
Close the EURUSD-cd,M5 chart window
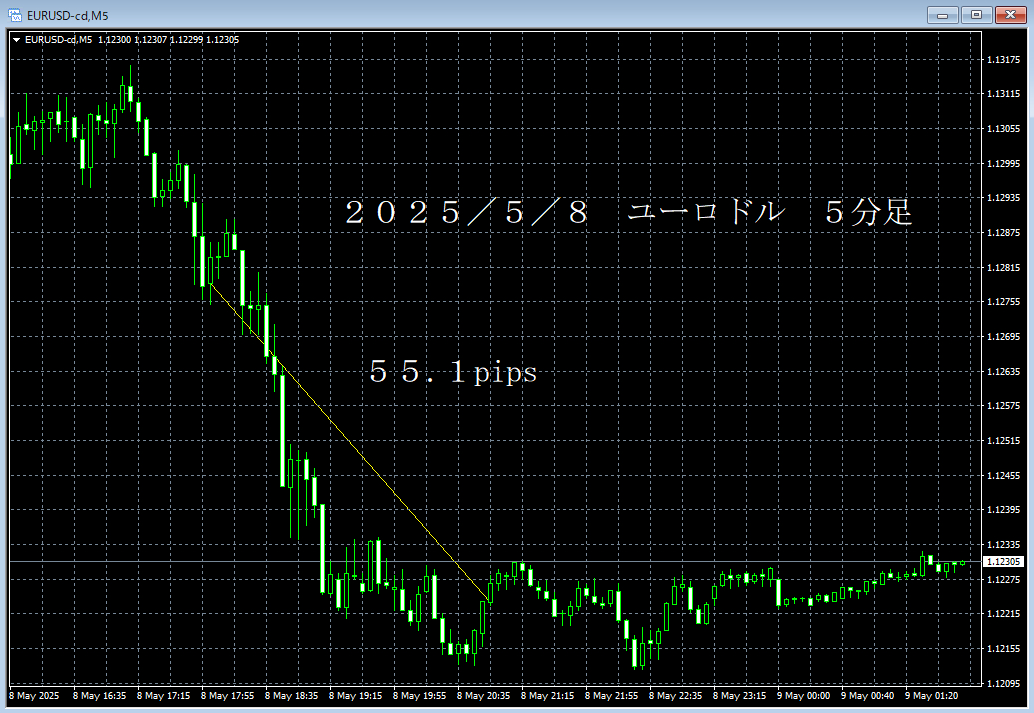tap(1008, 14)
